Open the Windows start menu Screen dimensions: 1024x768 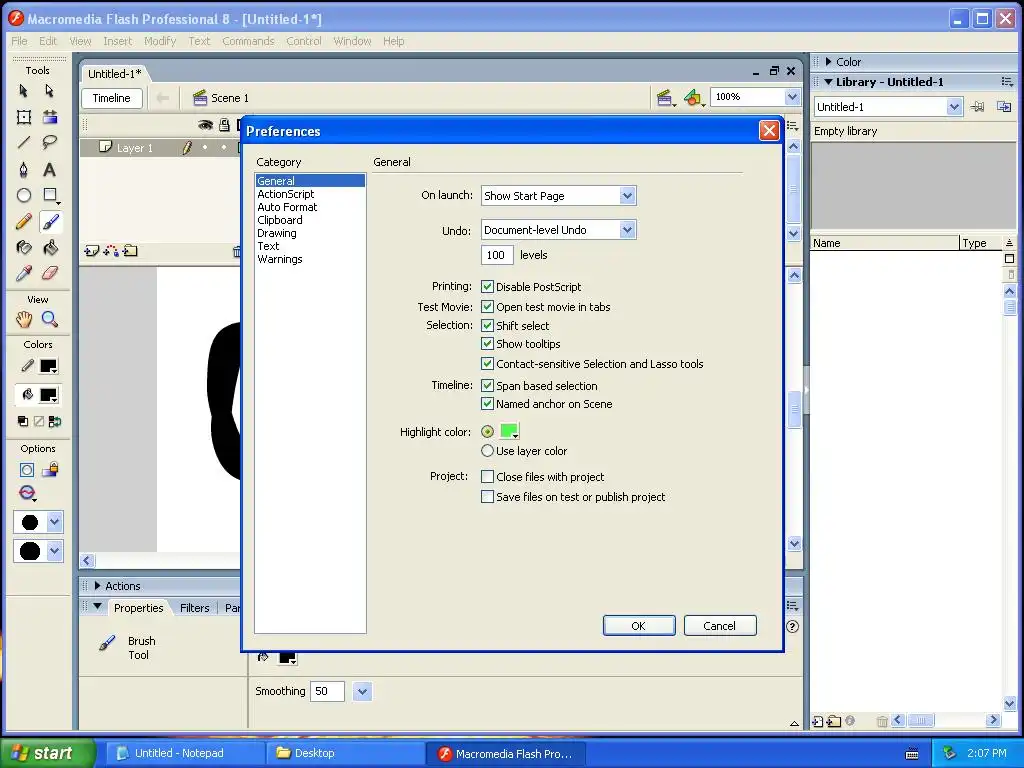tap(47, 753)
